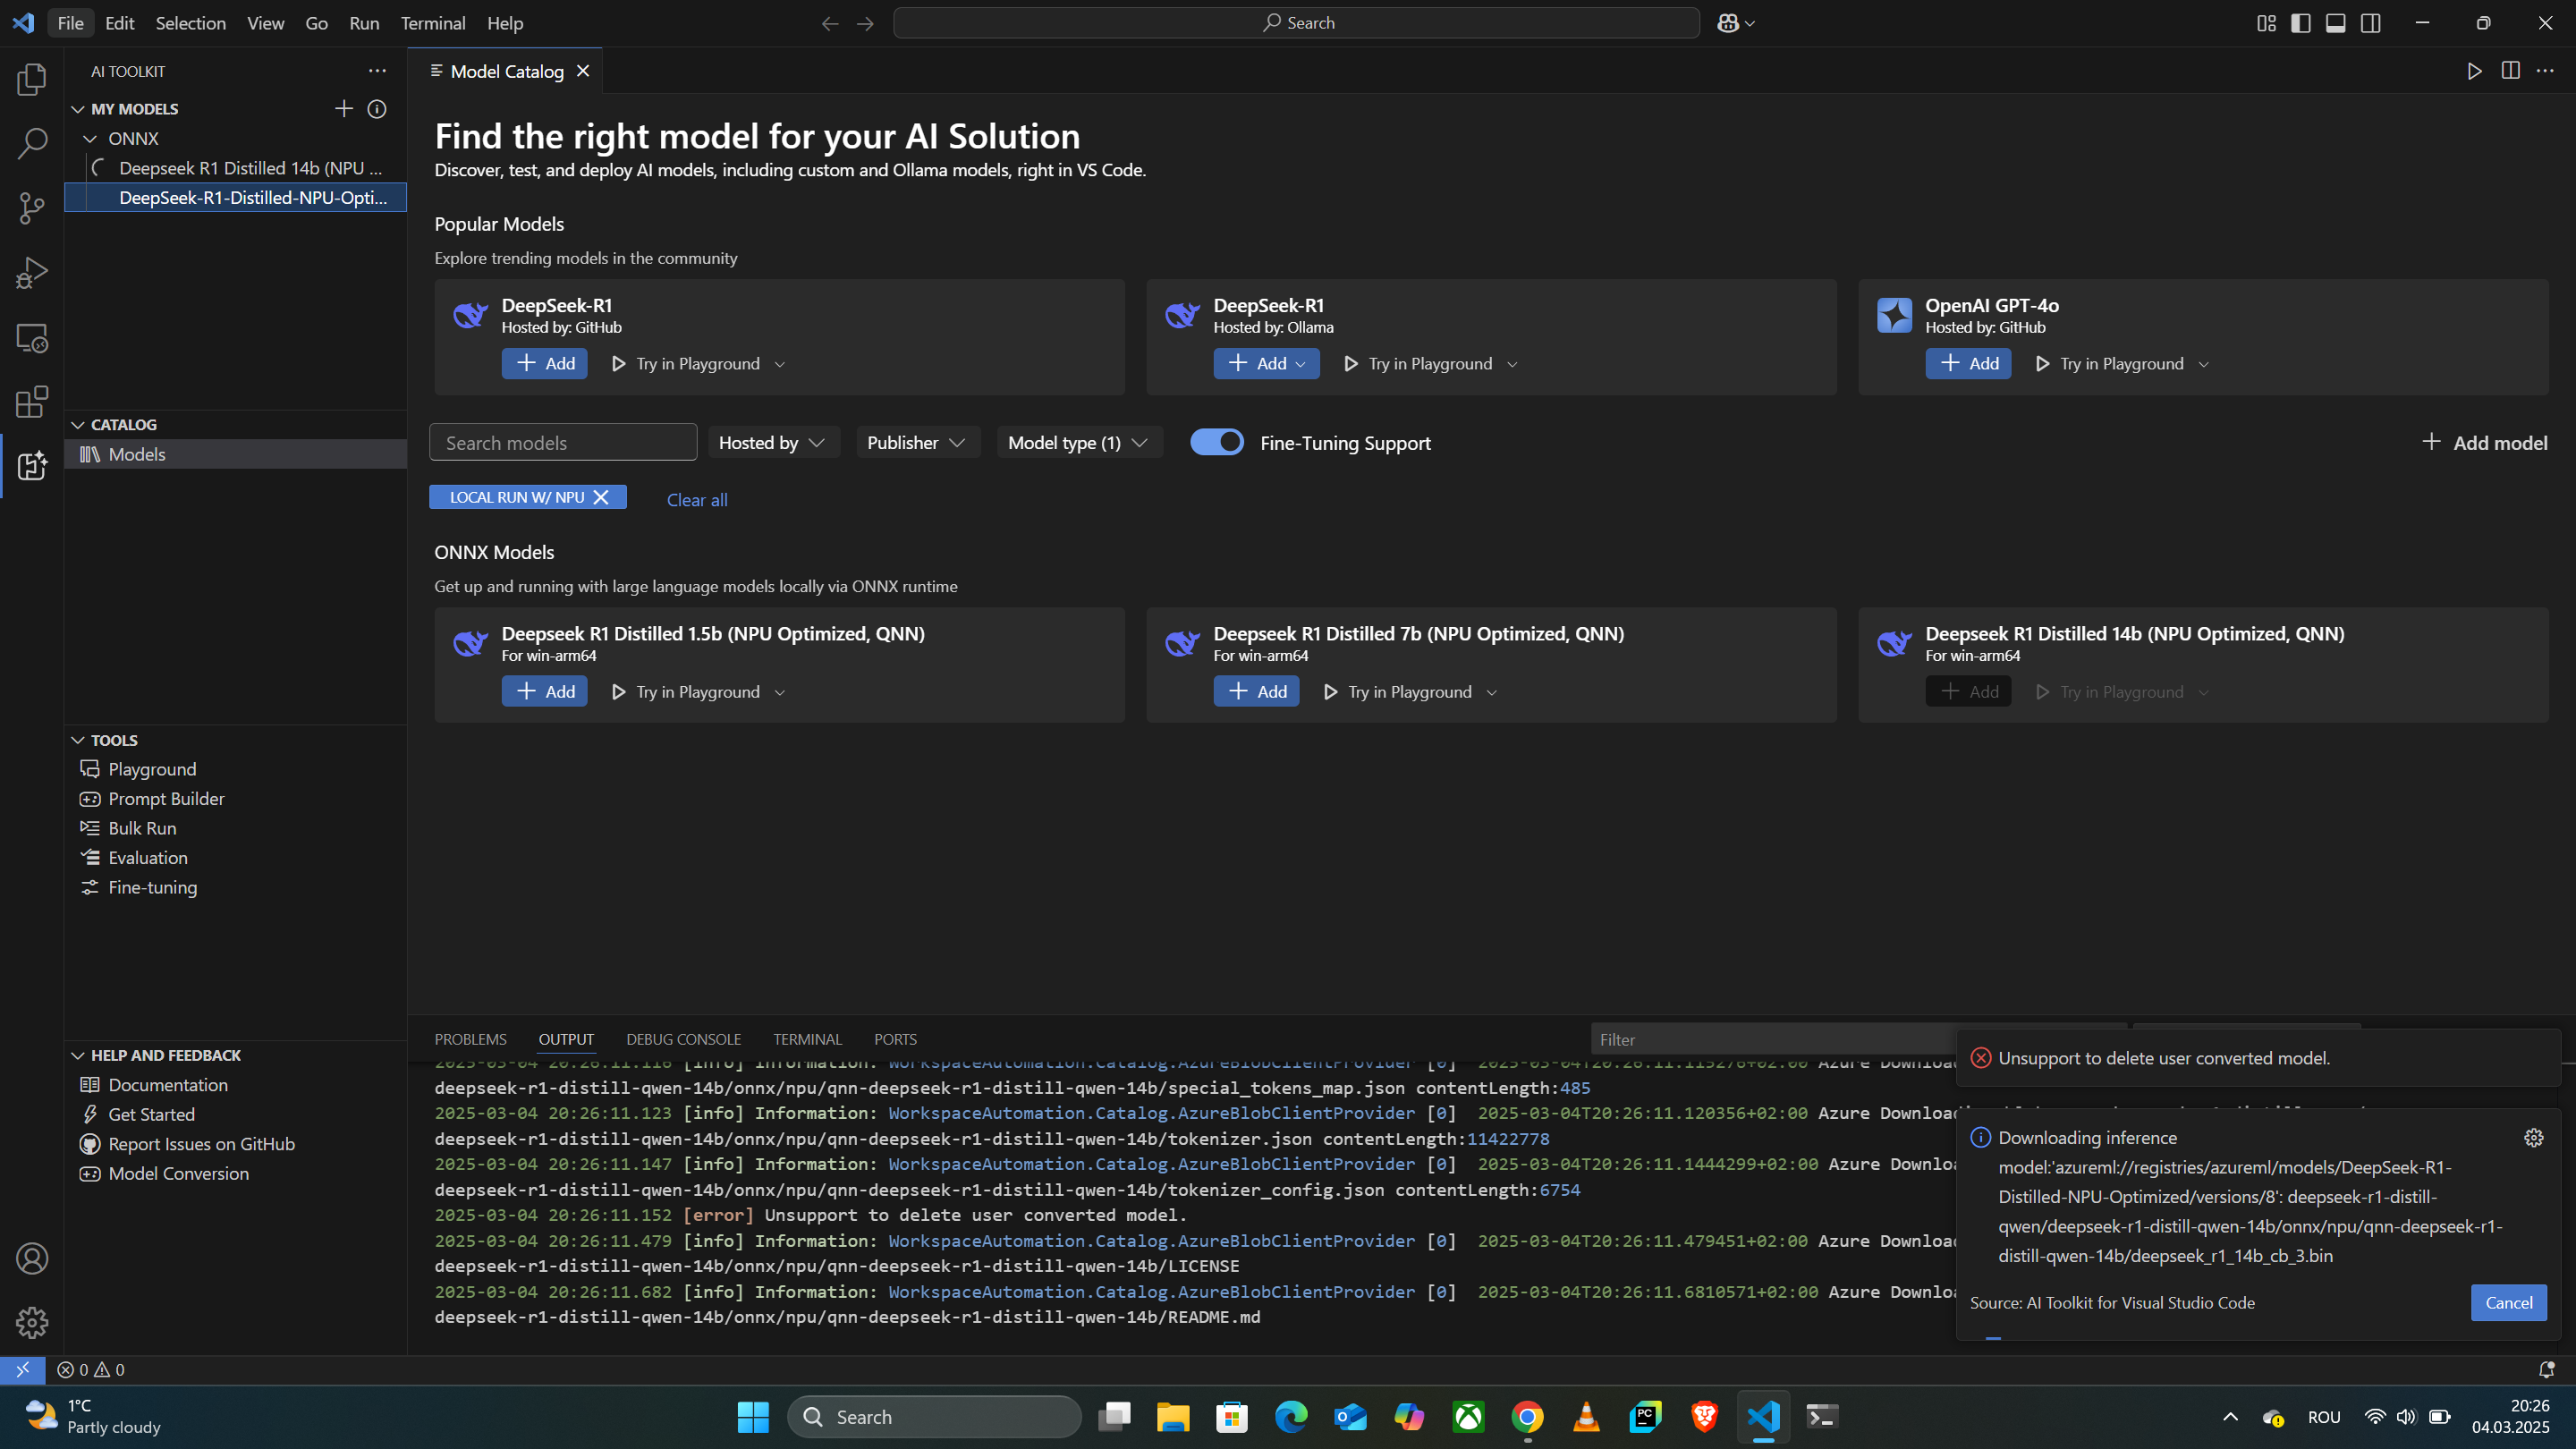Open the Hosted by dropdown
Image resolution: width=2576 pixels, height=1449 pixels.
[773, 442]
